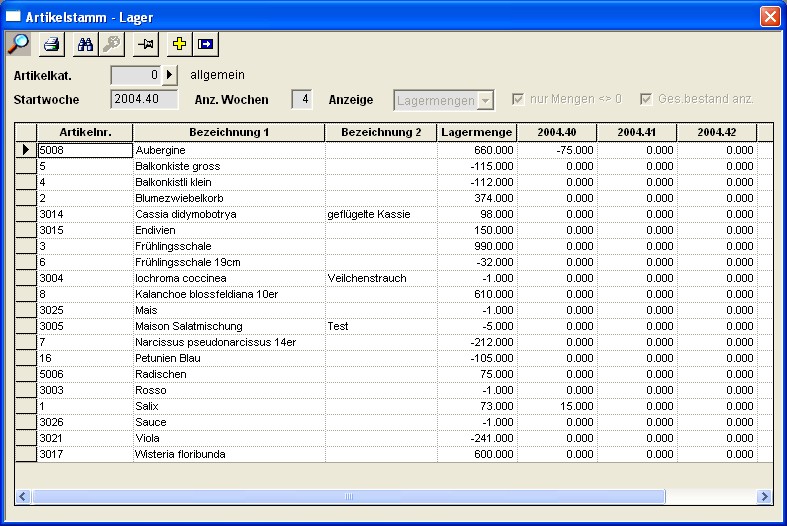
Task: Click the 'Radischen' cell
Action: [229, 374]
